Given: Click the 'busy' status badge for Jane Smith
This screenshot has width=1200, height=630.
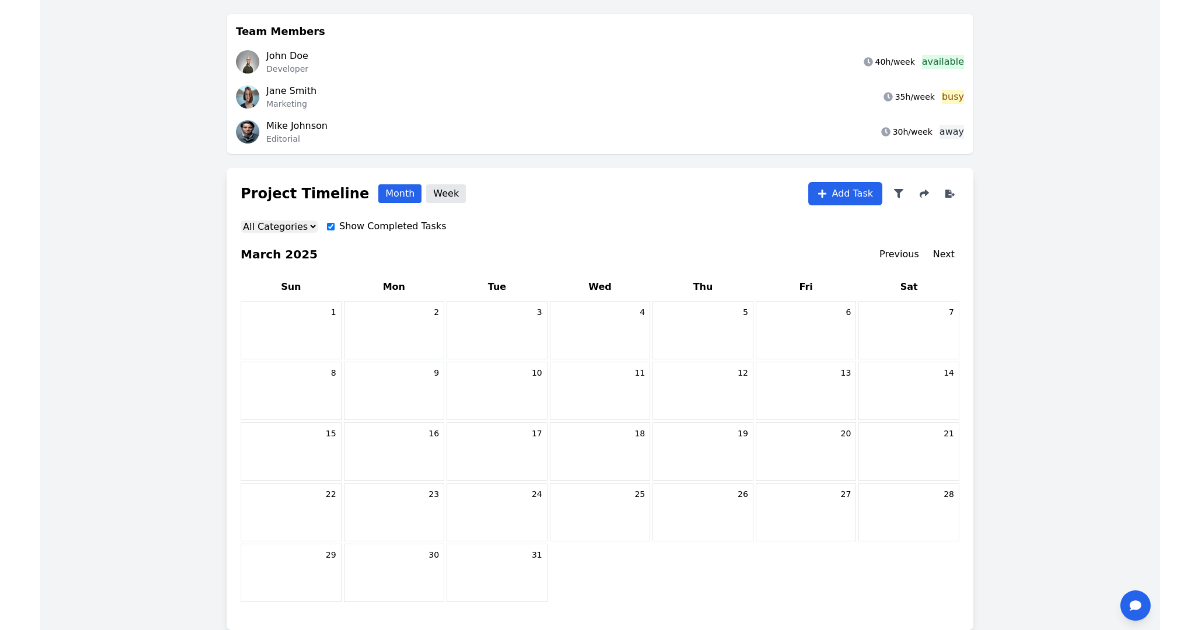Looking at the screenshot, I should click(x=952, y=96).
